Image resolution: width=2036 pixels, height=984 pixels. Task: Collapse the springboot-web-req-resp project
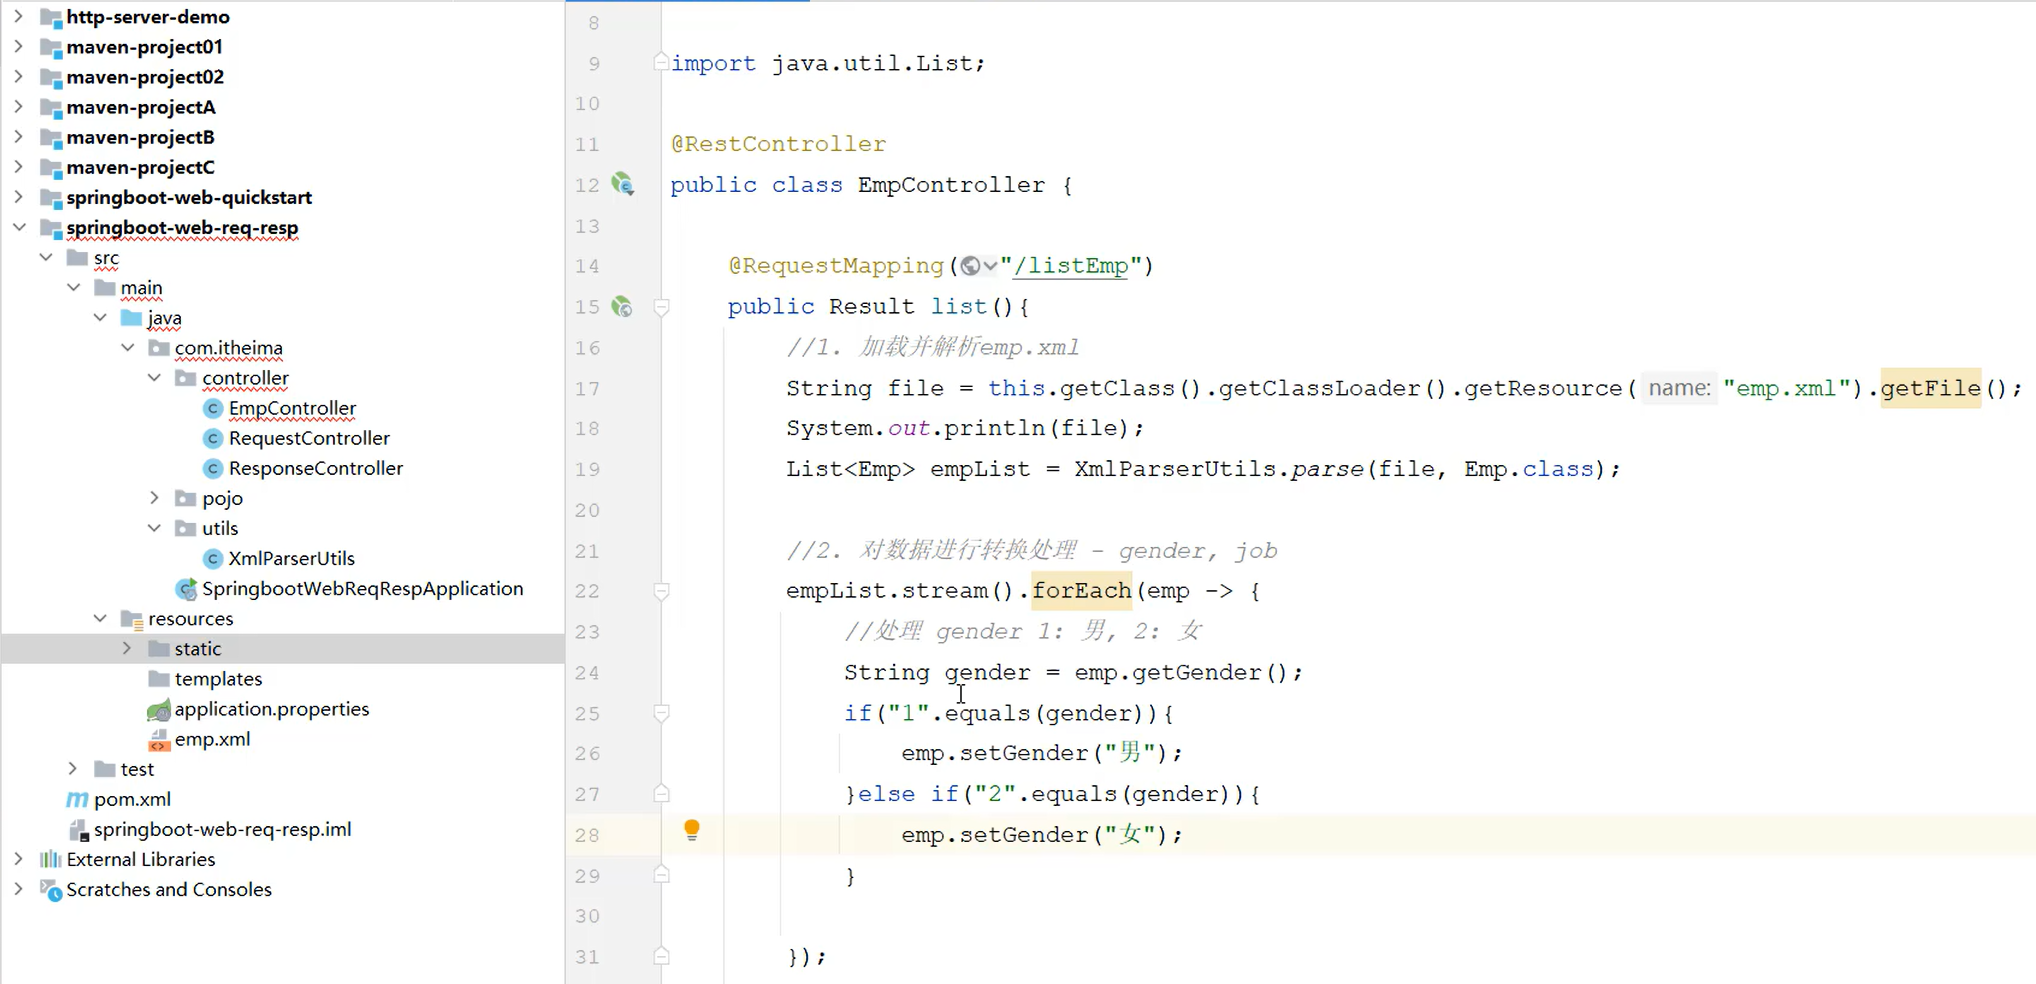[x=19, y=227]
